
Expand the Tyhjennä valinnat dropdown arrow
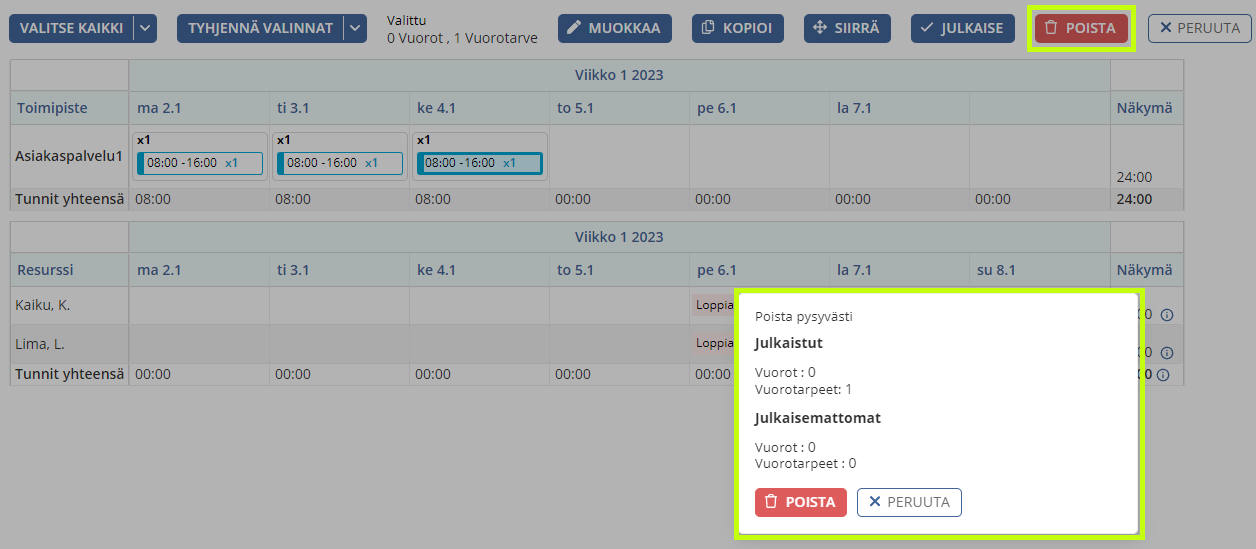coord(355,28)
